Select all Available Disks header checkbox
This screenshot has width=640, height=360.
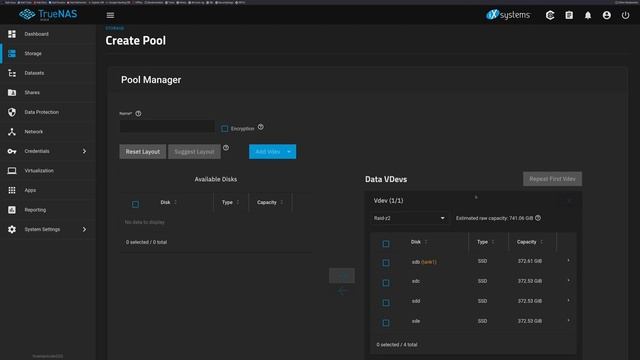click(135, 204)
